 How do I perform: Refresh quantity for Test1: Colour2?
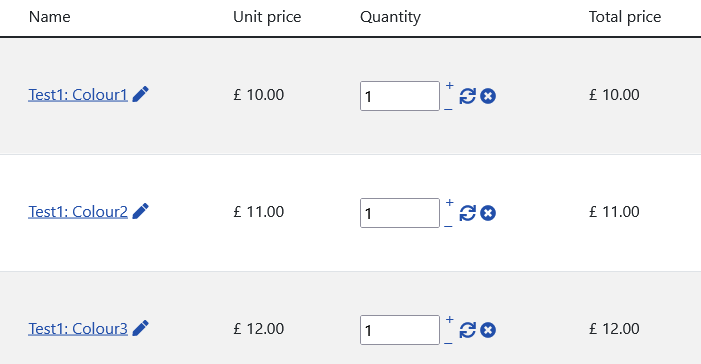[468, 213]
